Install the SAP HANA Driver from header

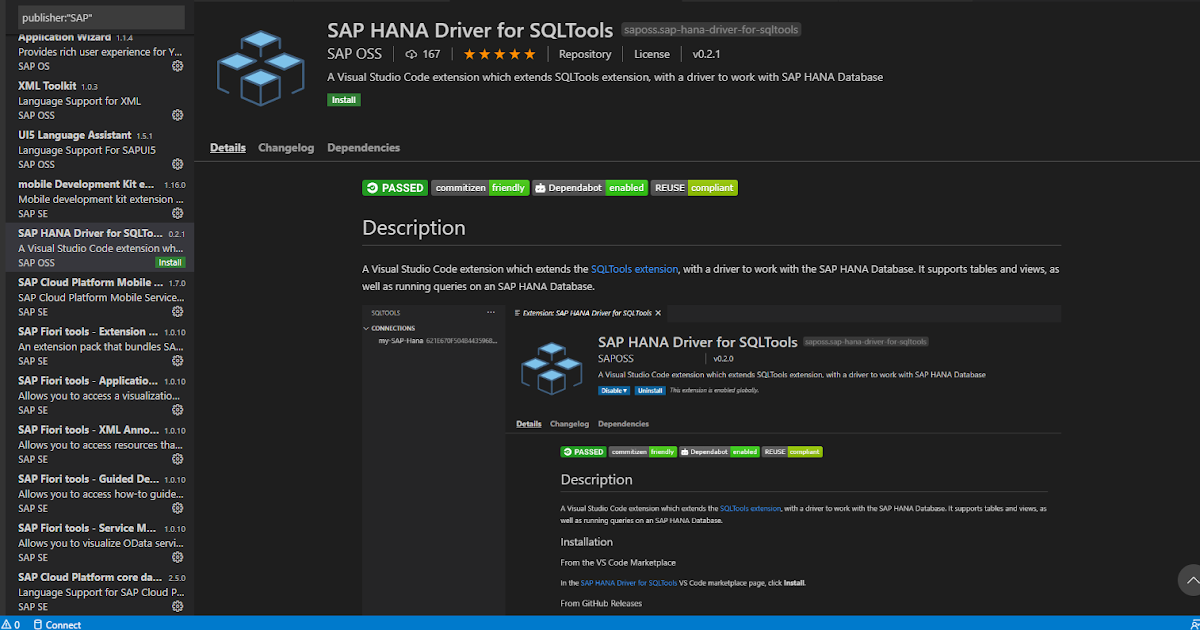pos(344,100)
